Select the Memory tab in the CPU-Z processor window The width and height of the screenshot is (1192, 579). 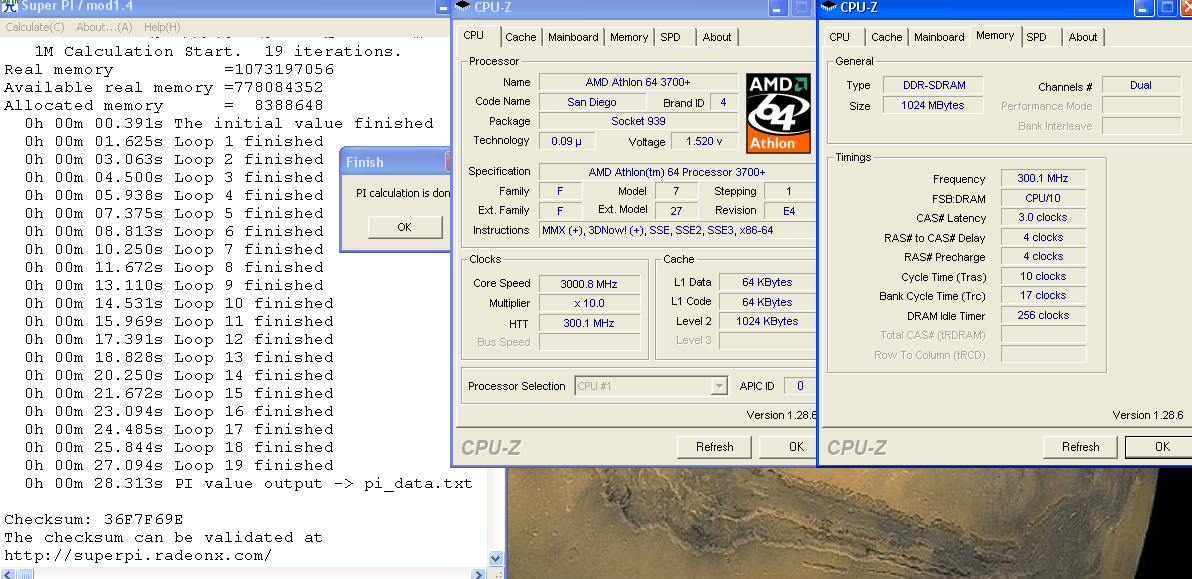point(629,37)
